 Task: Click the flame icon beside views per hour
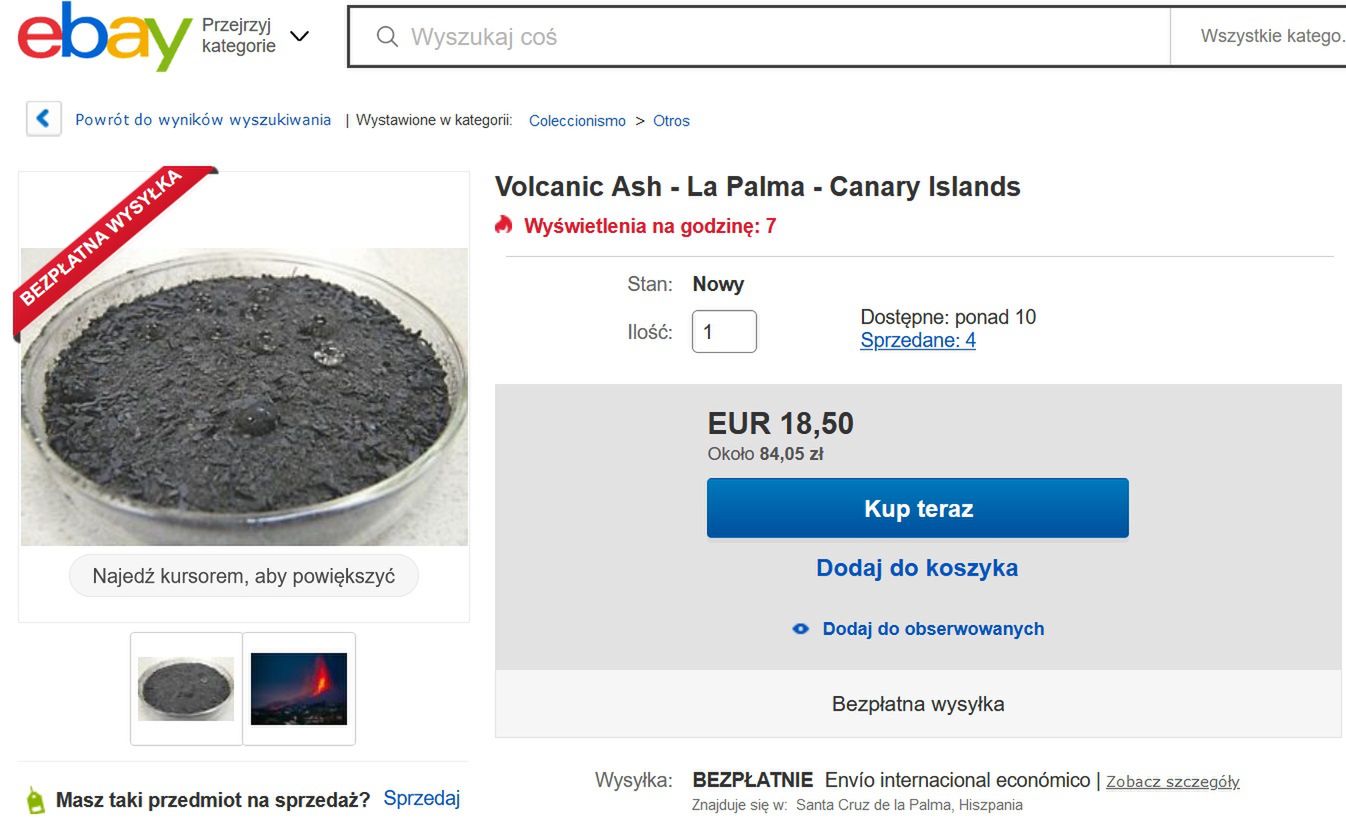[503, 226]
